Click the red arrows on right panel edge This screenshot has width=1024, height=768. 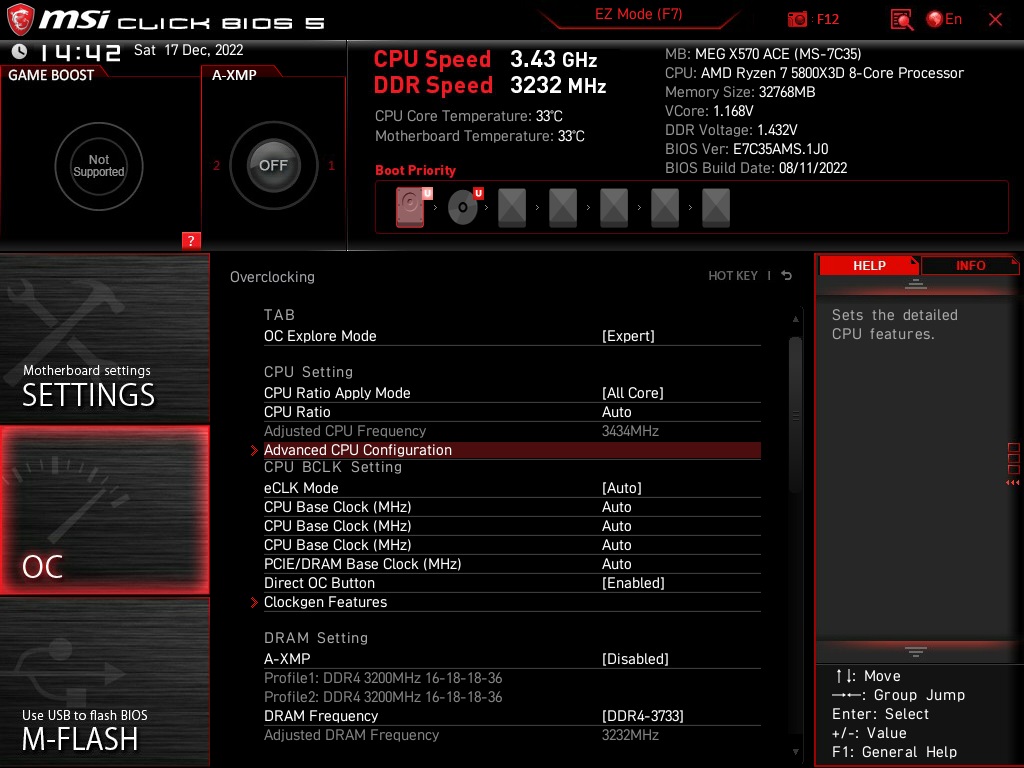(1012, 483)
